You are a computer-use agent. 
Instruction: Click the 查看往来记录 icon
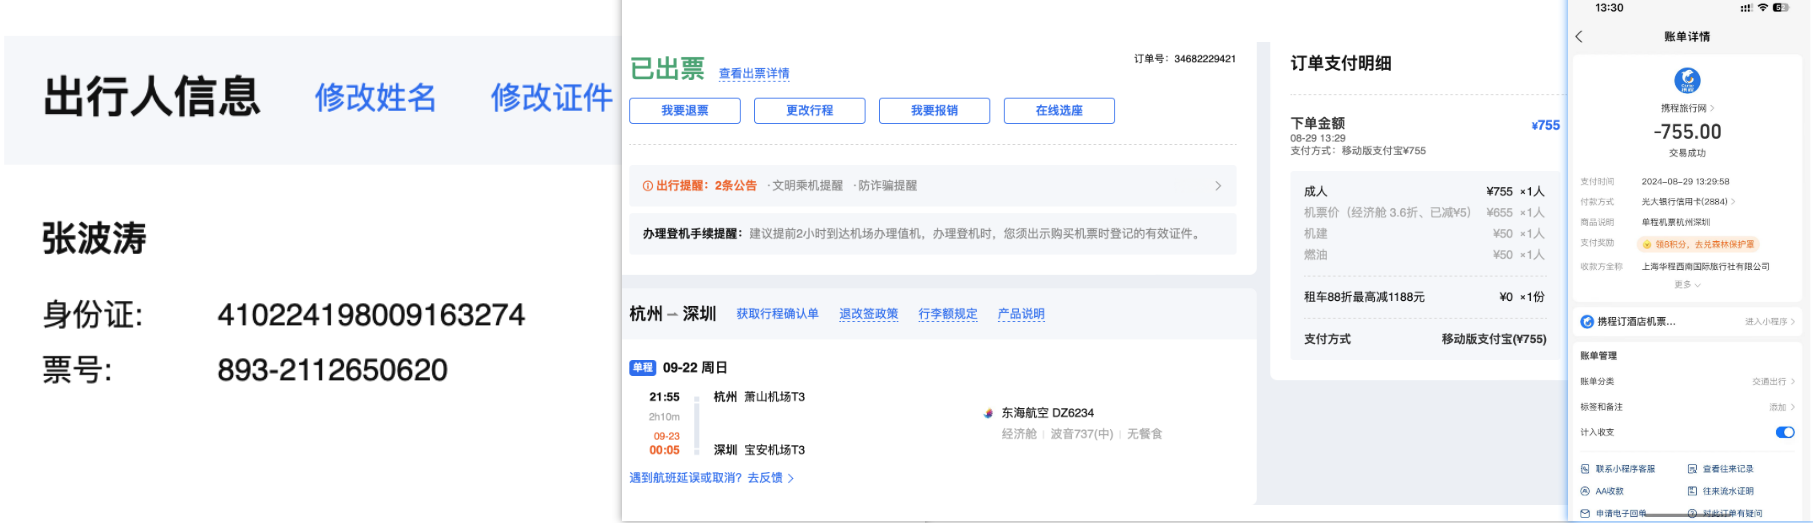(x=1692, y=469)
